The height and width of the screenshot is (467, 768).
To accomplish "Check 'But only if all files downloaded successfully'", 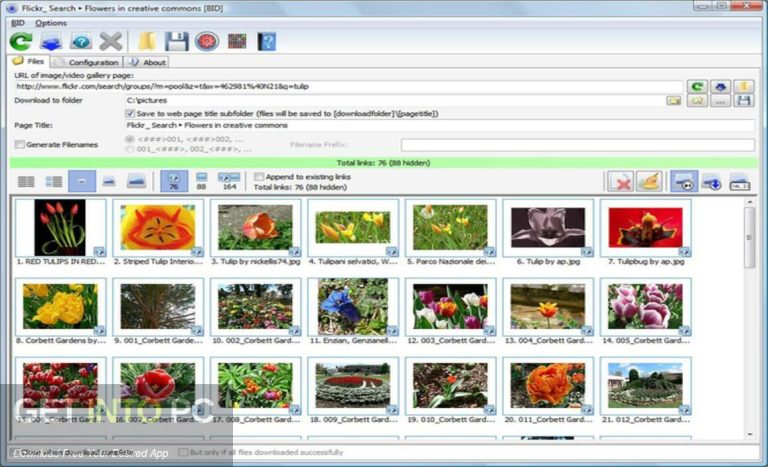I will (183, 452).
